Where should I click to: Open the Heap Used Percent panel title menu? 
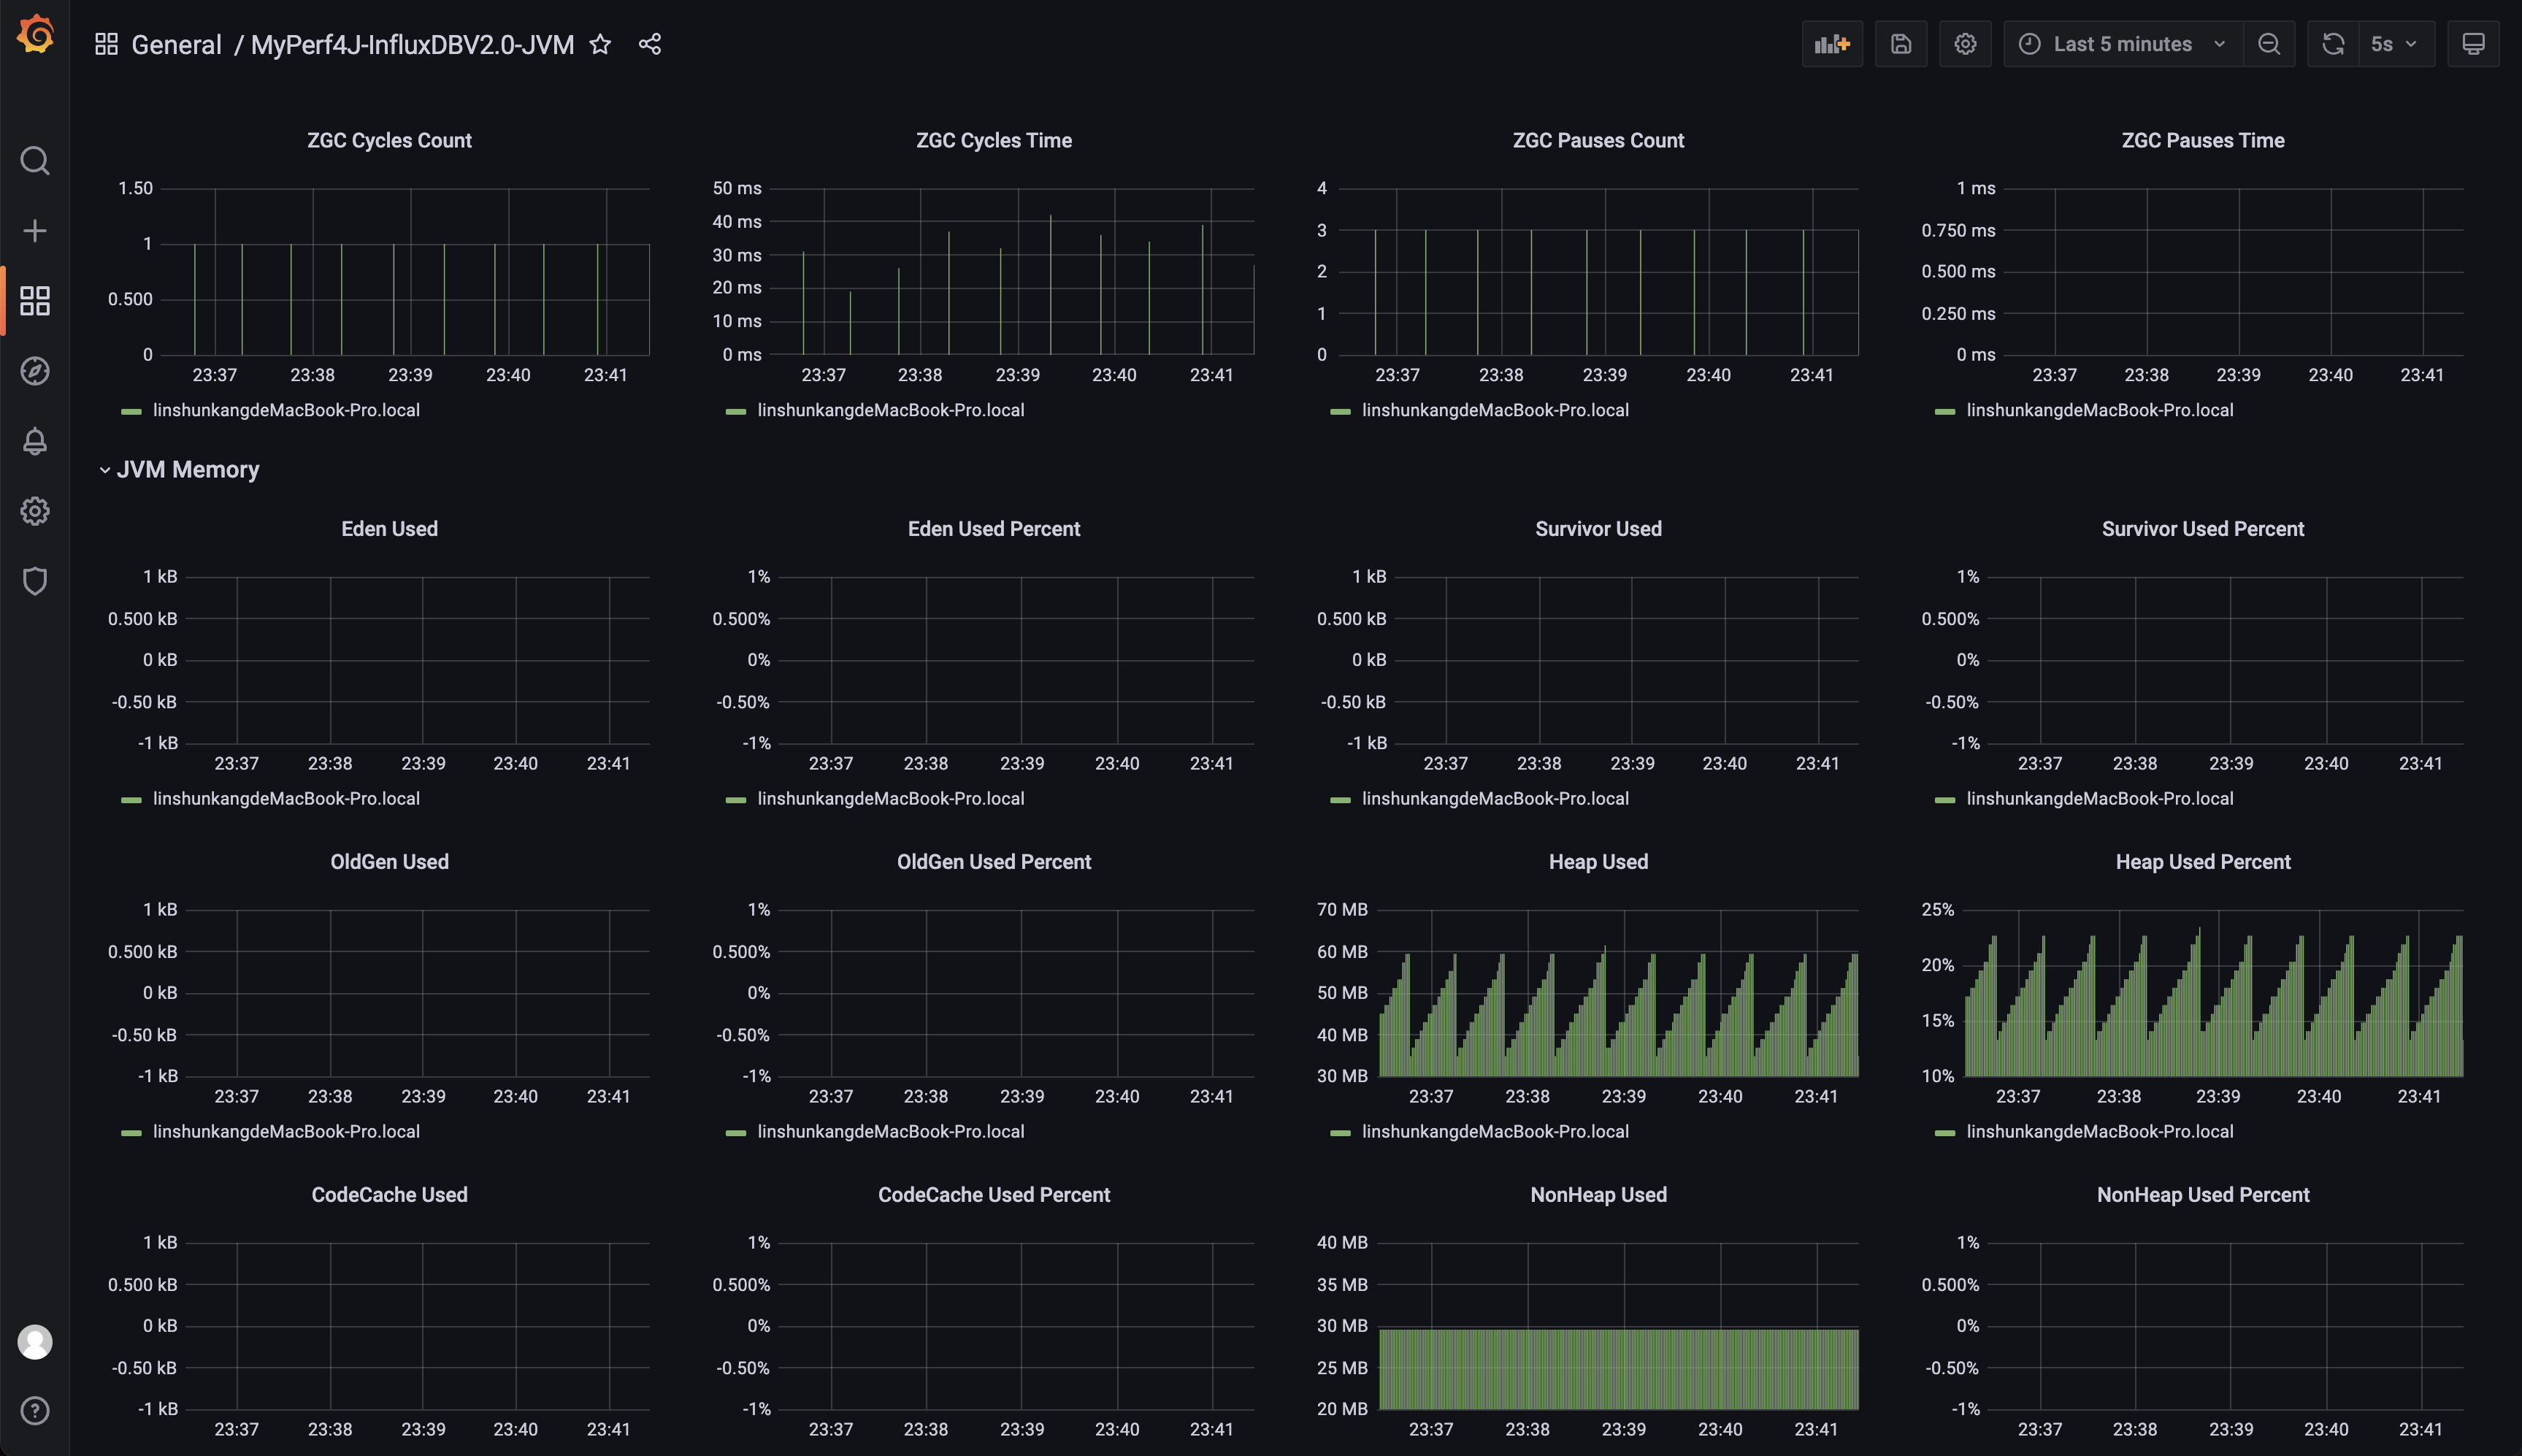(2202, 862)
